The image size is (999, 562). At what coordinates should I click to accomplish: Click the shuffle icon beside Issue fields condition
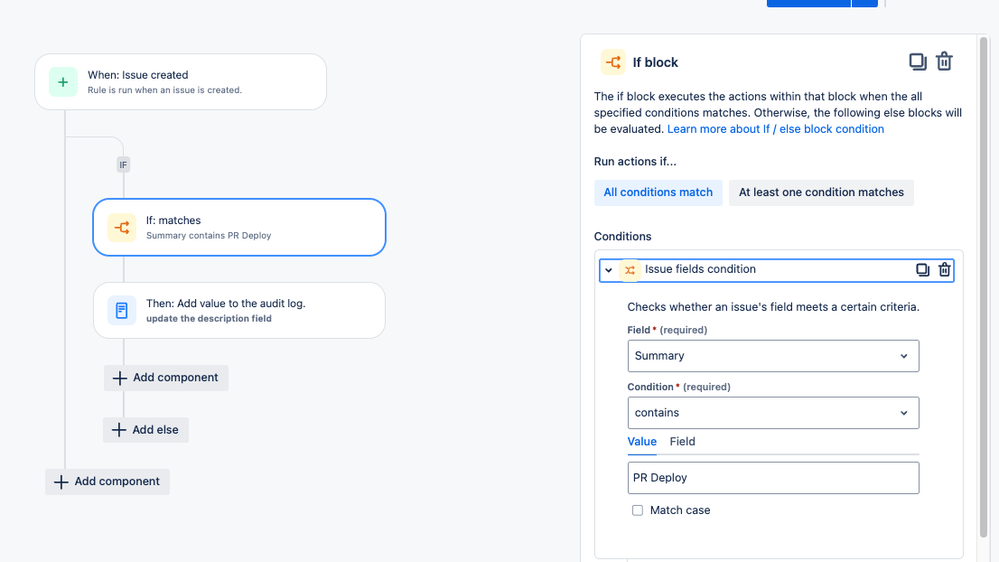click(629, 270)
